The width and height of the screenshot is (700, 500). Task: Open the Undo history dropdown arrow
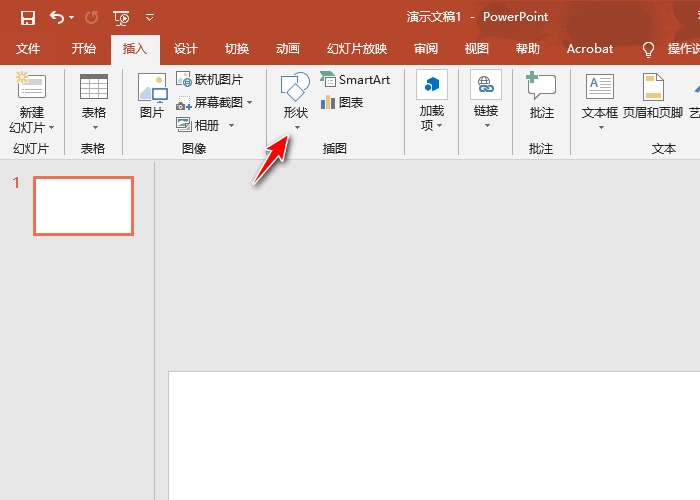coord(71,18)
